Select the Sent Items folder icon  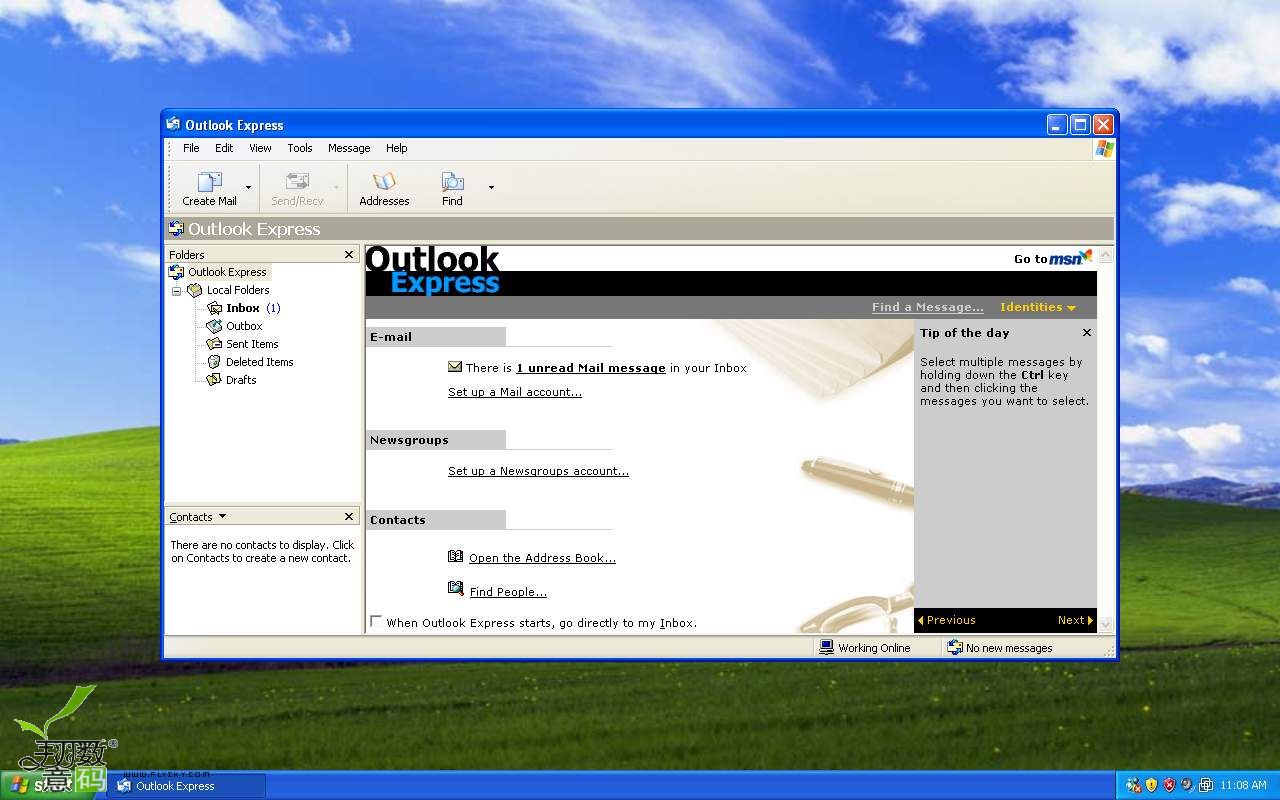(214, 344)
